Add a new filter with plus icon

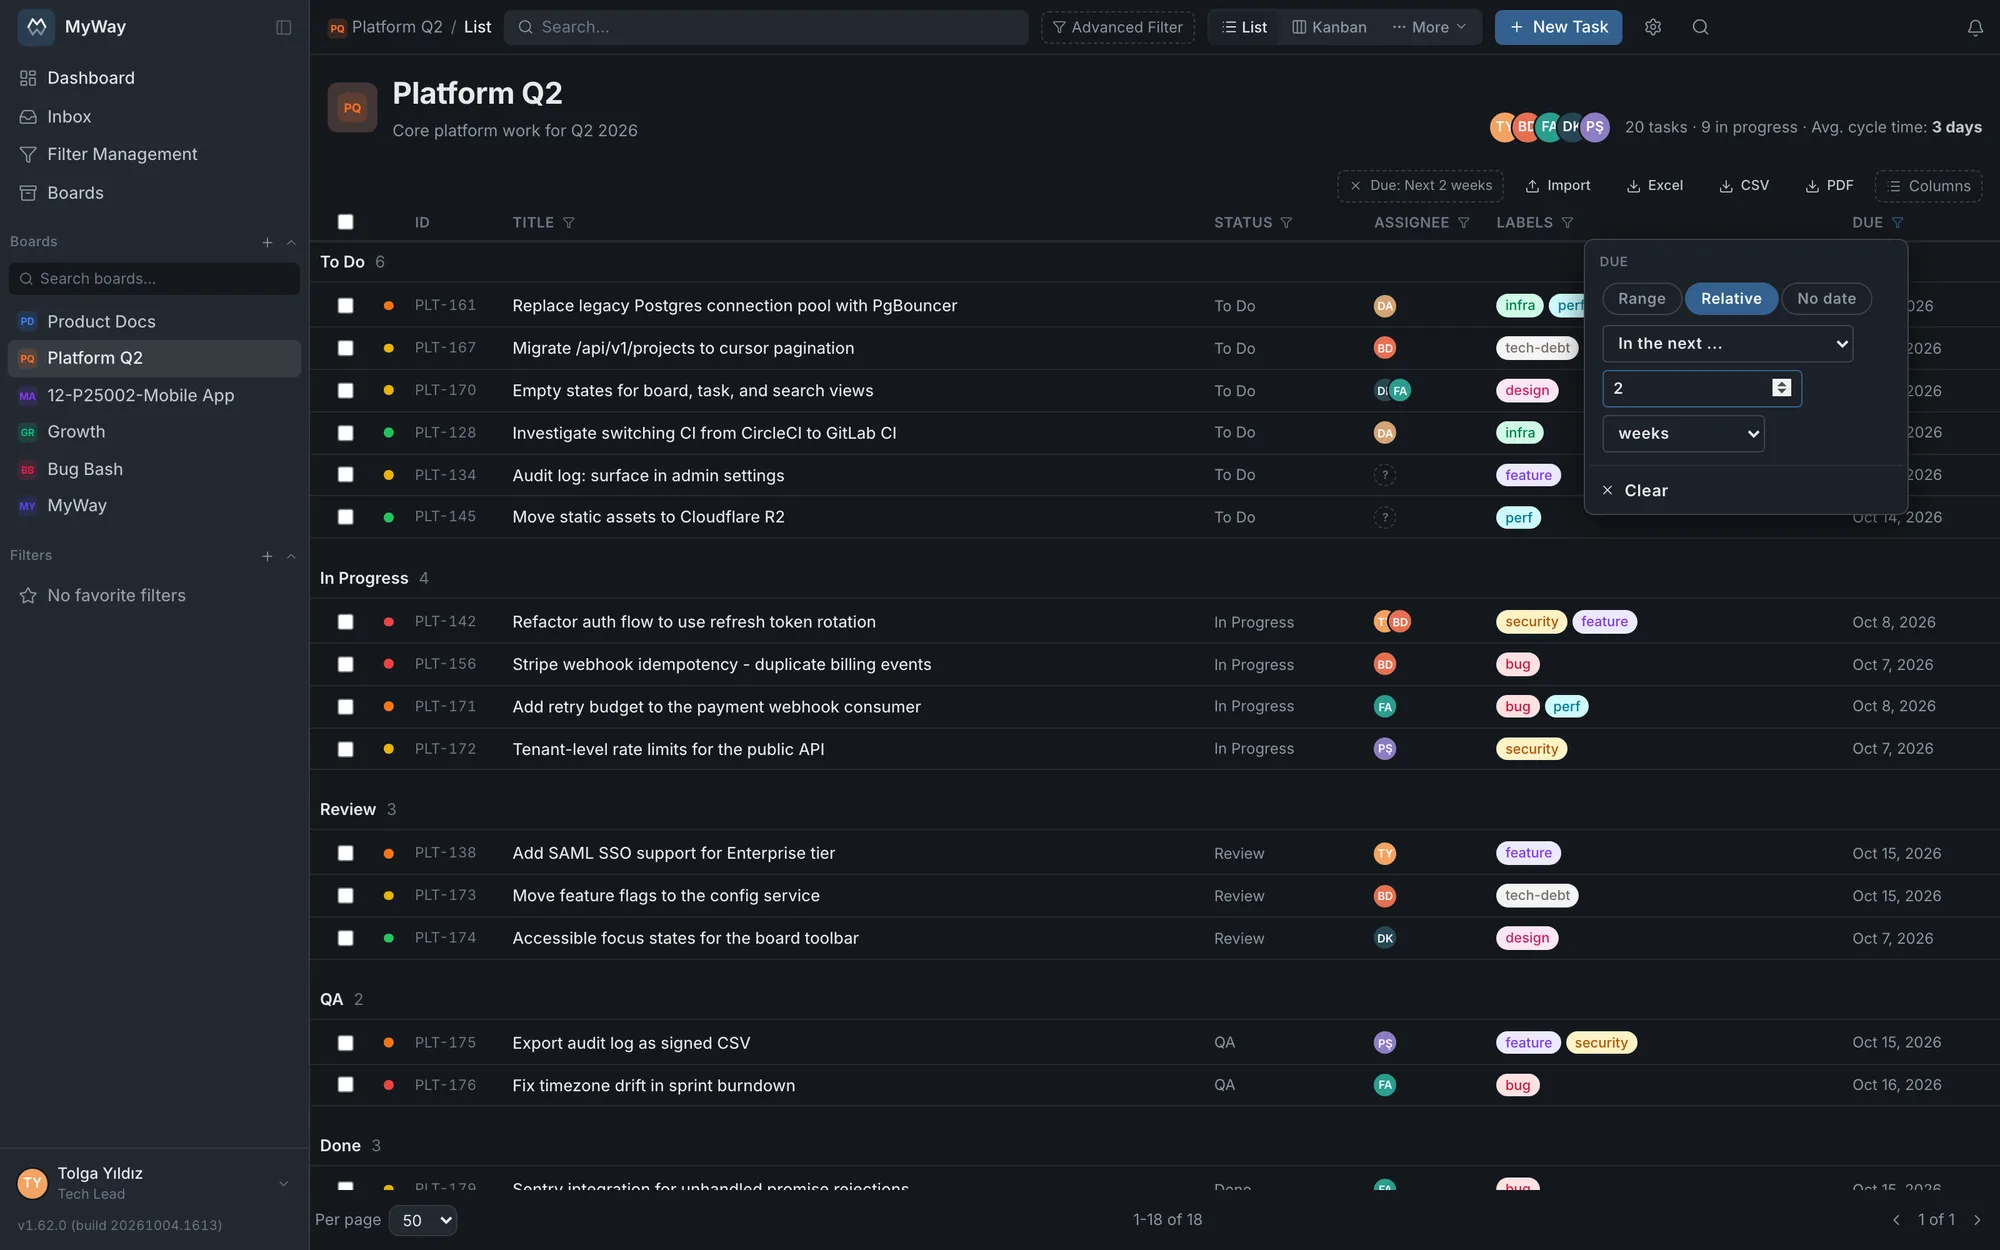pos(267,556)
